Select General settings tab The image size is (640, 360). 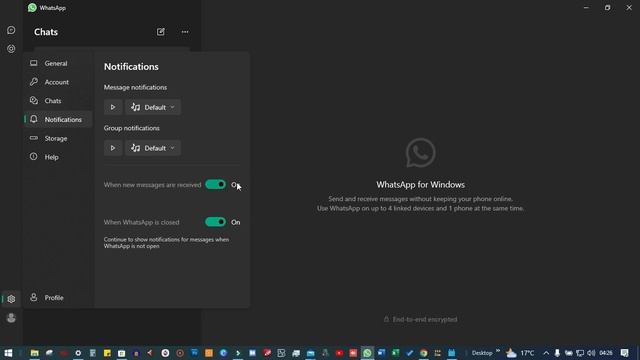coord(58,63)
